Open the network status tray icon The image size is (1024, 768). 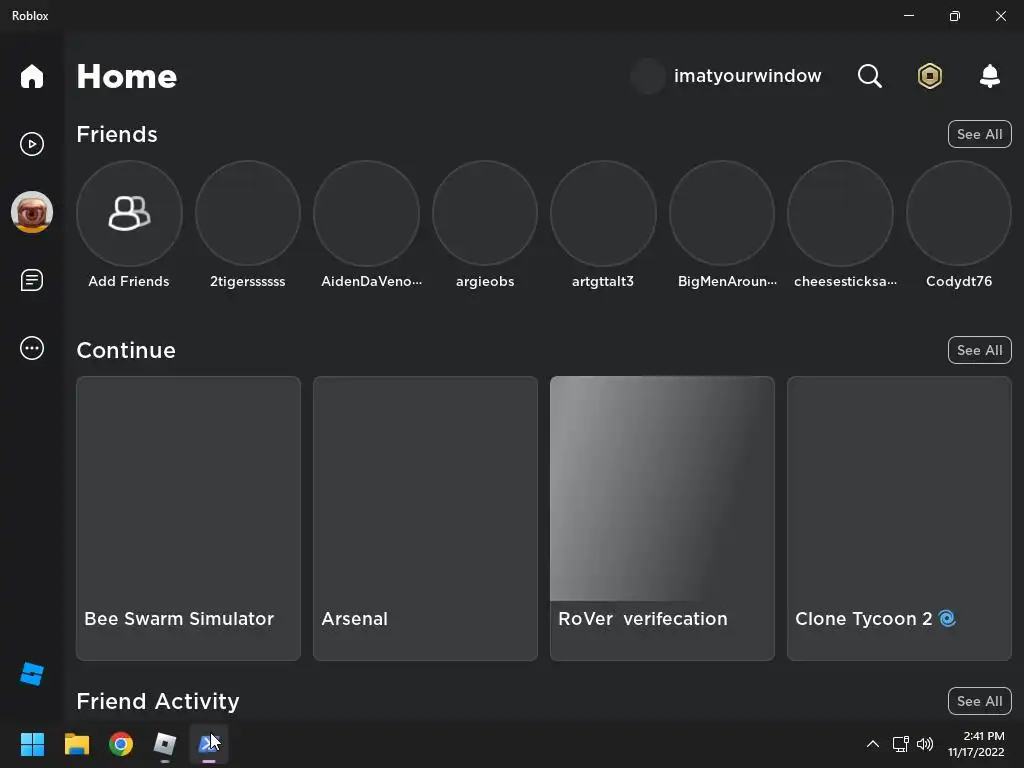(901, 744)
